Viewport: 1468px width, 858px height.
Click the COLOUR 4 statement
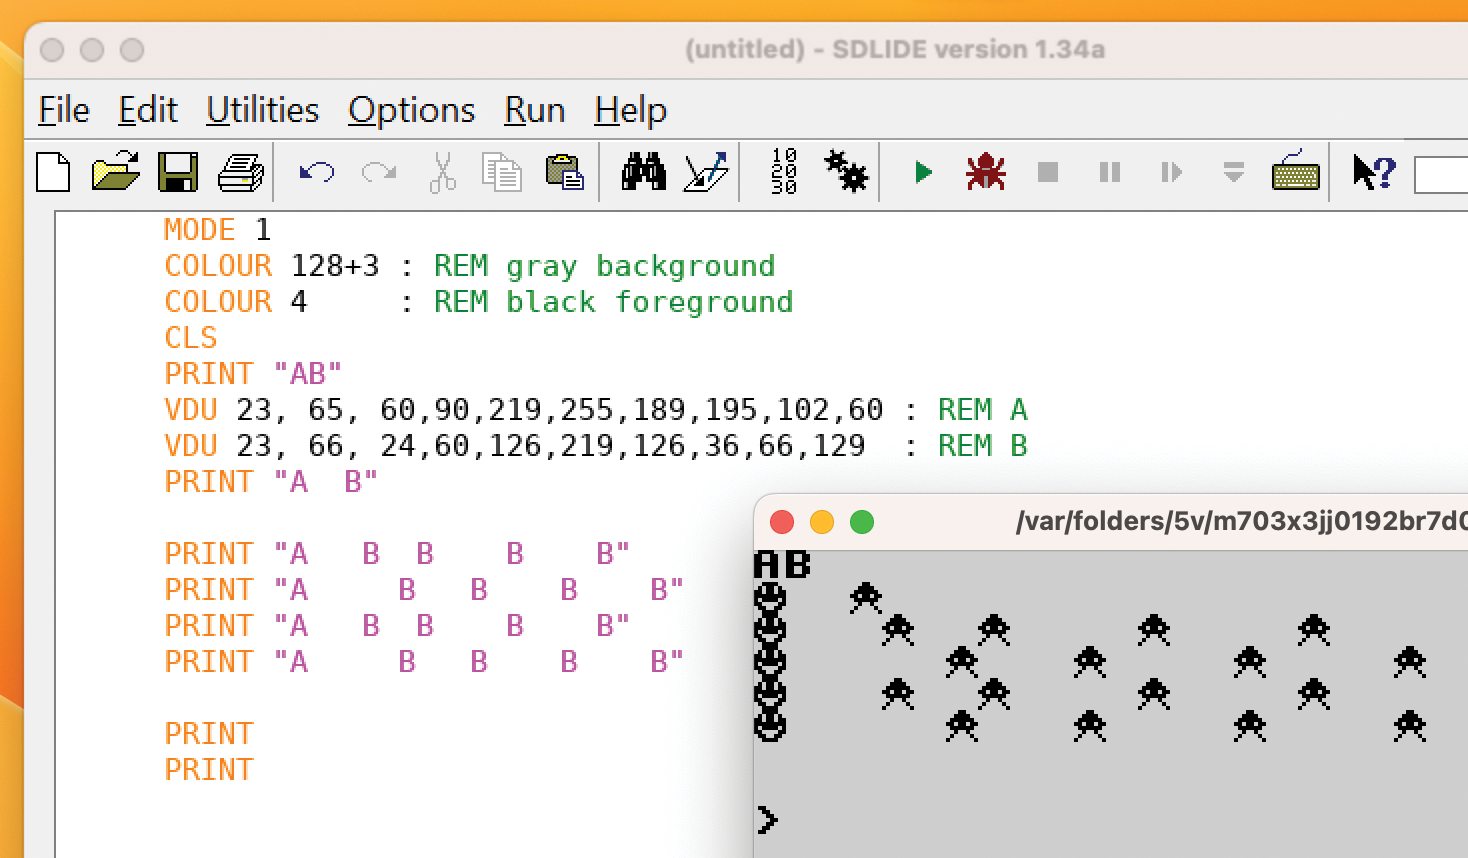click(235, 302)
